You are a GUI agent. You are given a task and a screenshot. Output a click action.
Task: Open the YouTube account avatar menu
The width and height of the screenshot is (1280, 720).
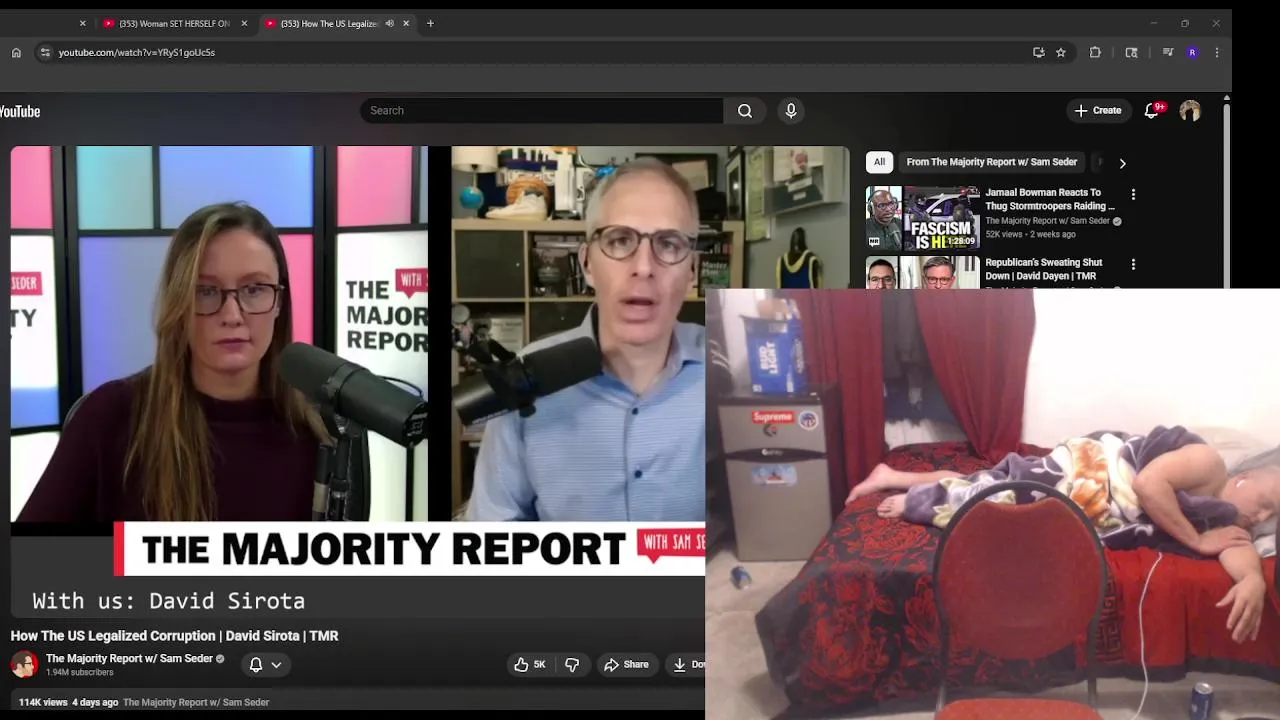(1190, 111)
